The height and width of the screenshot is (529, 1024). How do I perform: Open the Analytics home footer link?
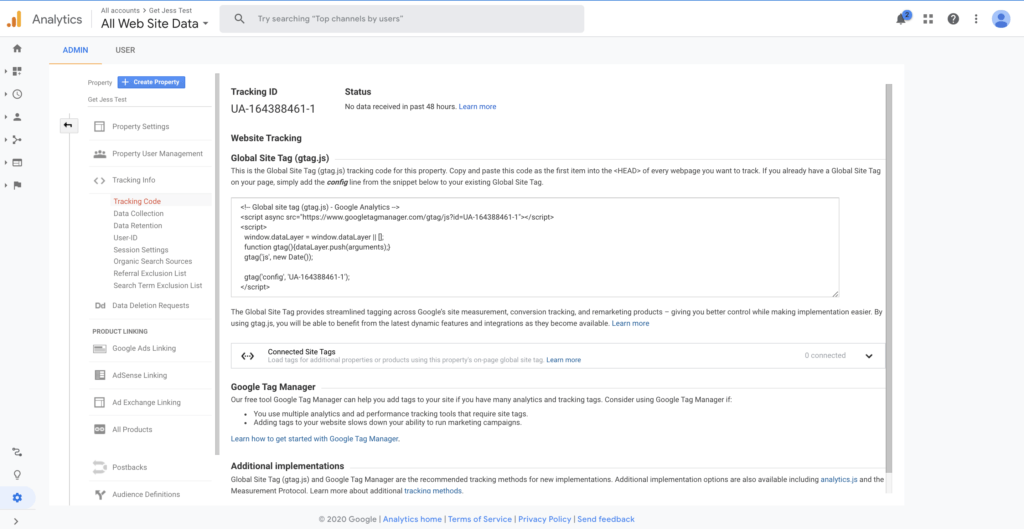pos(412,519)
